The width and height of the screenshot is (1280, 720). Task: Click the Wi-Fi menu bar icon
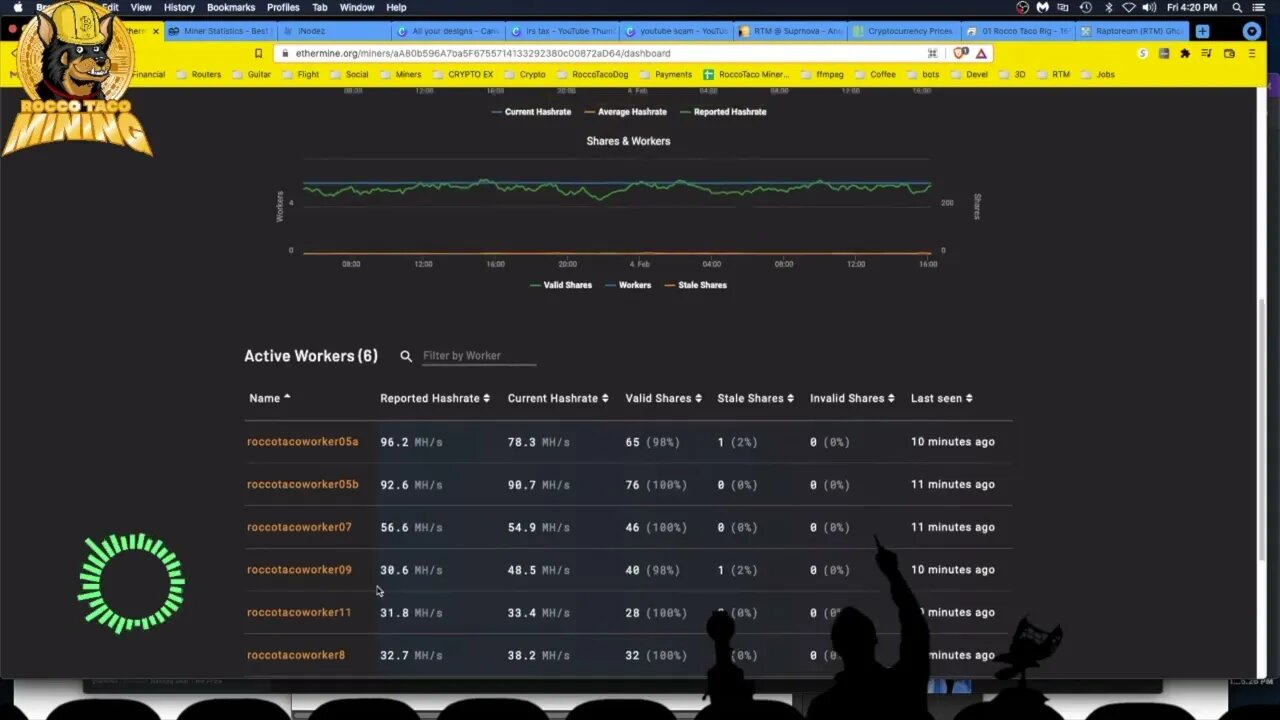coord(1129,7)
